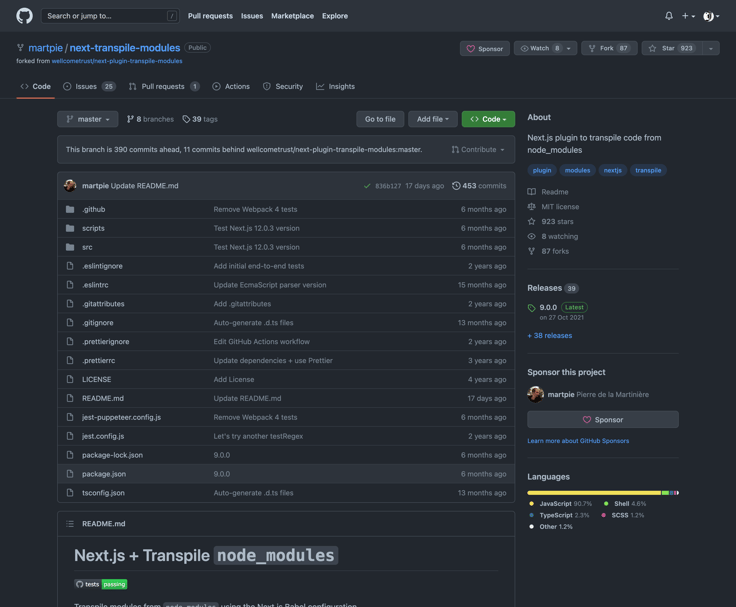View the 8 branches

pos(150,119)
